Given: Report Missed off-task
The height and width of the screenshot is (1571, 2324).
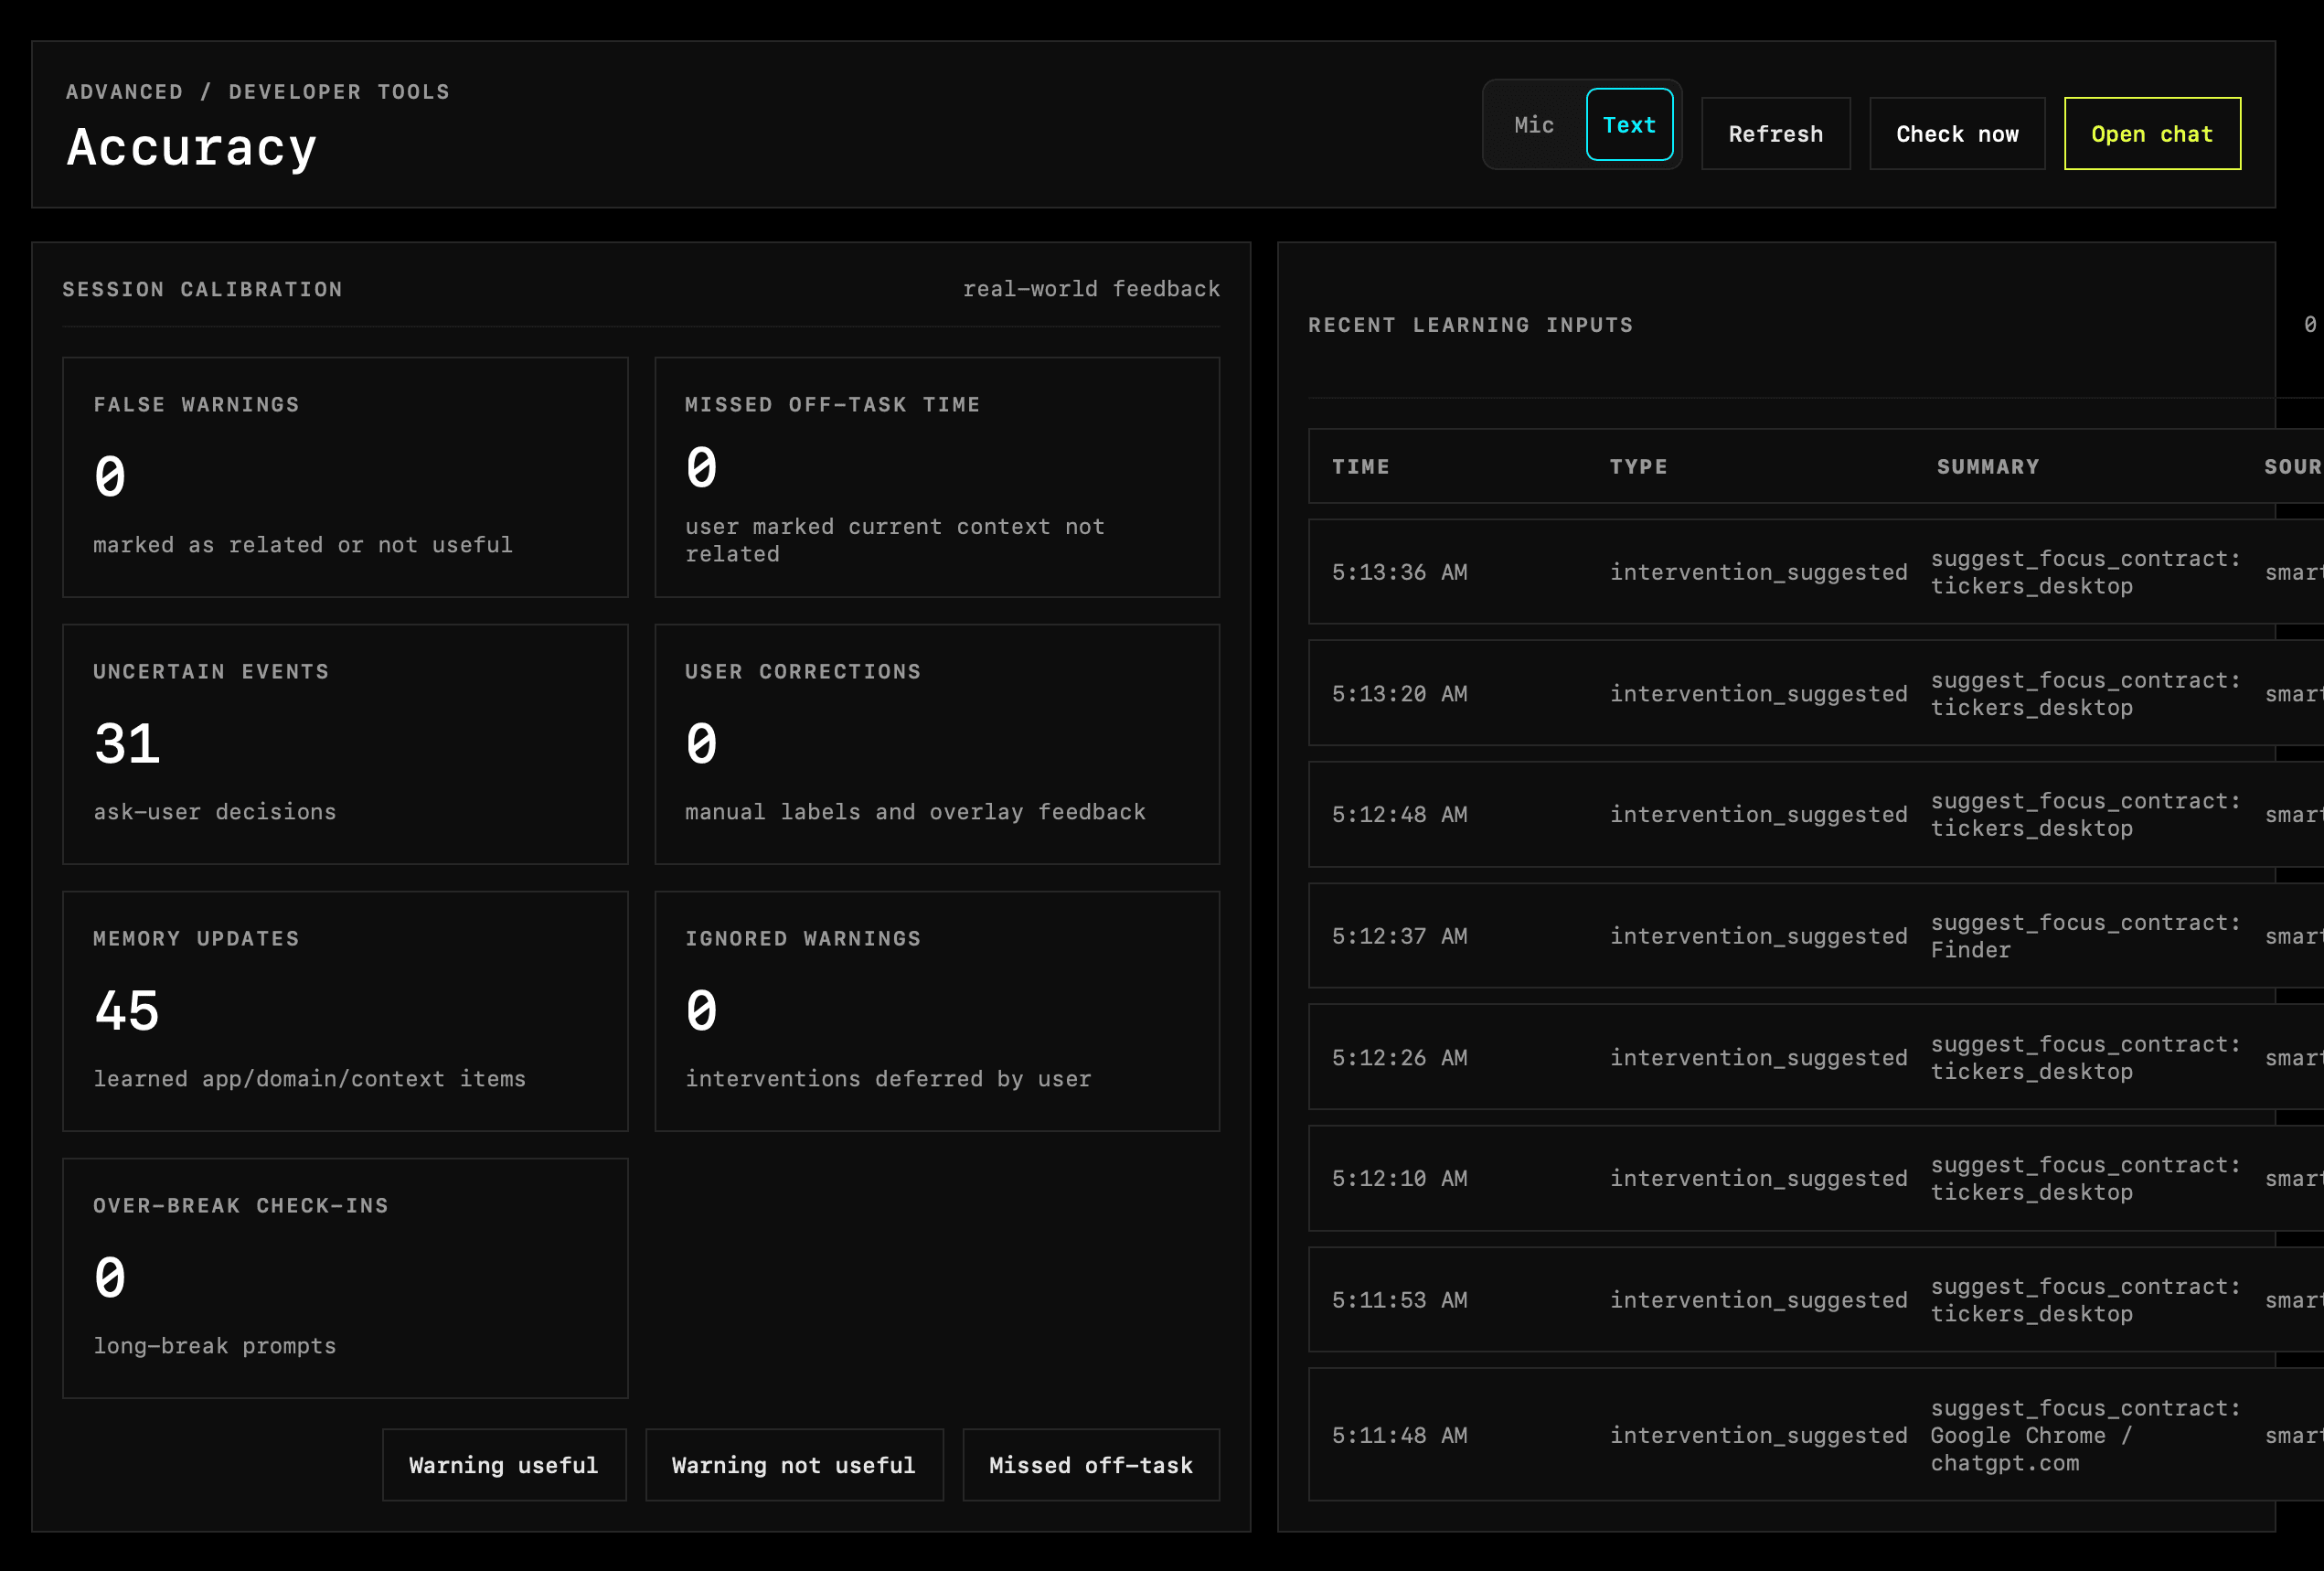Looking at the screenshot, I should coord(1091,1465).
